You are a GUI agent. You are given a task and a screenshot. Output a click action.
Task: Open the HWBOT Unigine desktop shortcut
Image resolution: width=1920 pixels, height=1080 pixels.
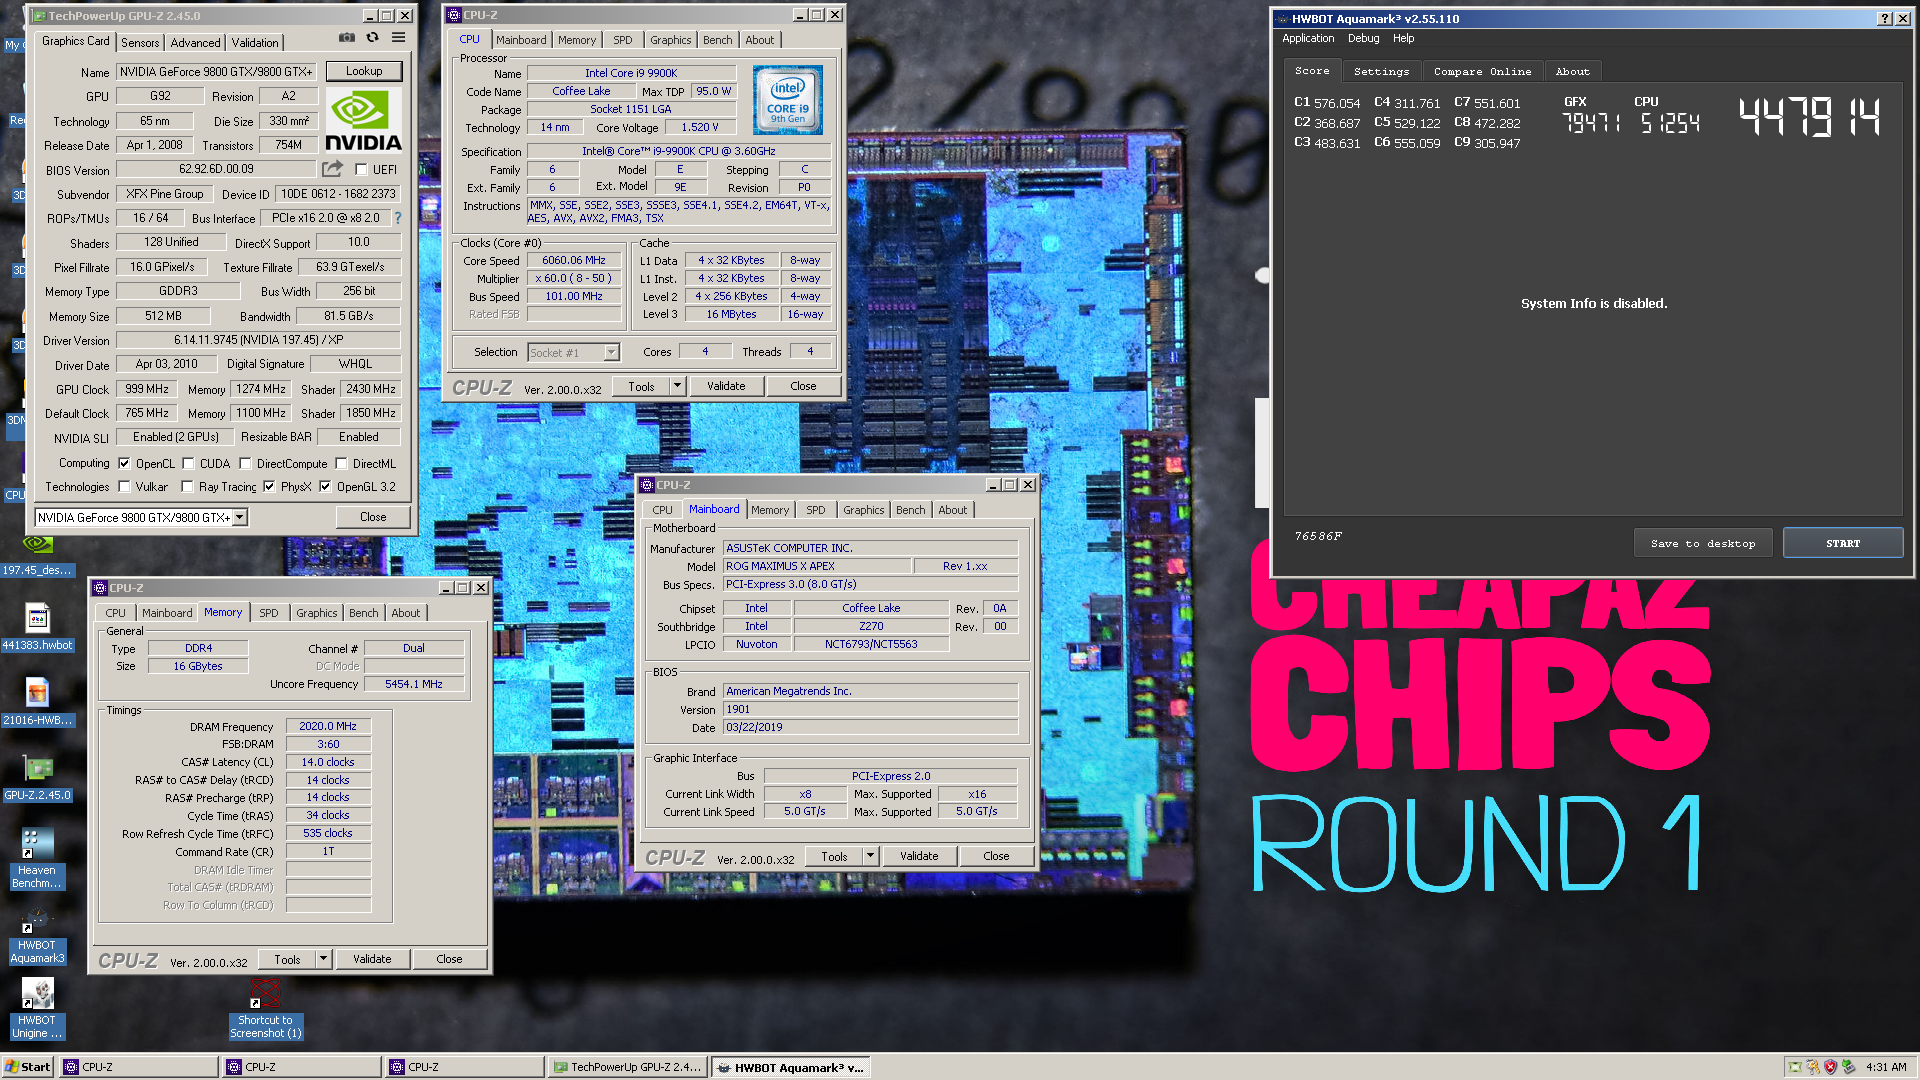[x=37, y=1009]
